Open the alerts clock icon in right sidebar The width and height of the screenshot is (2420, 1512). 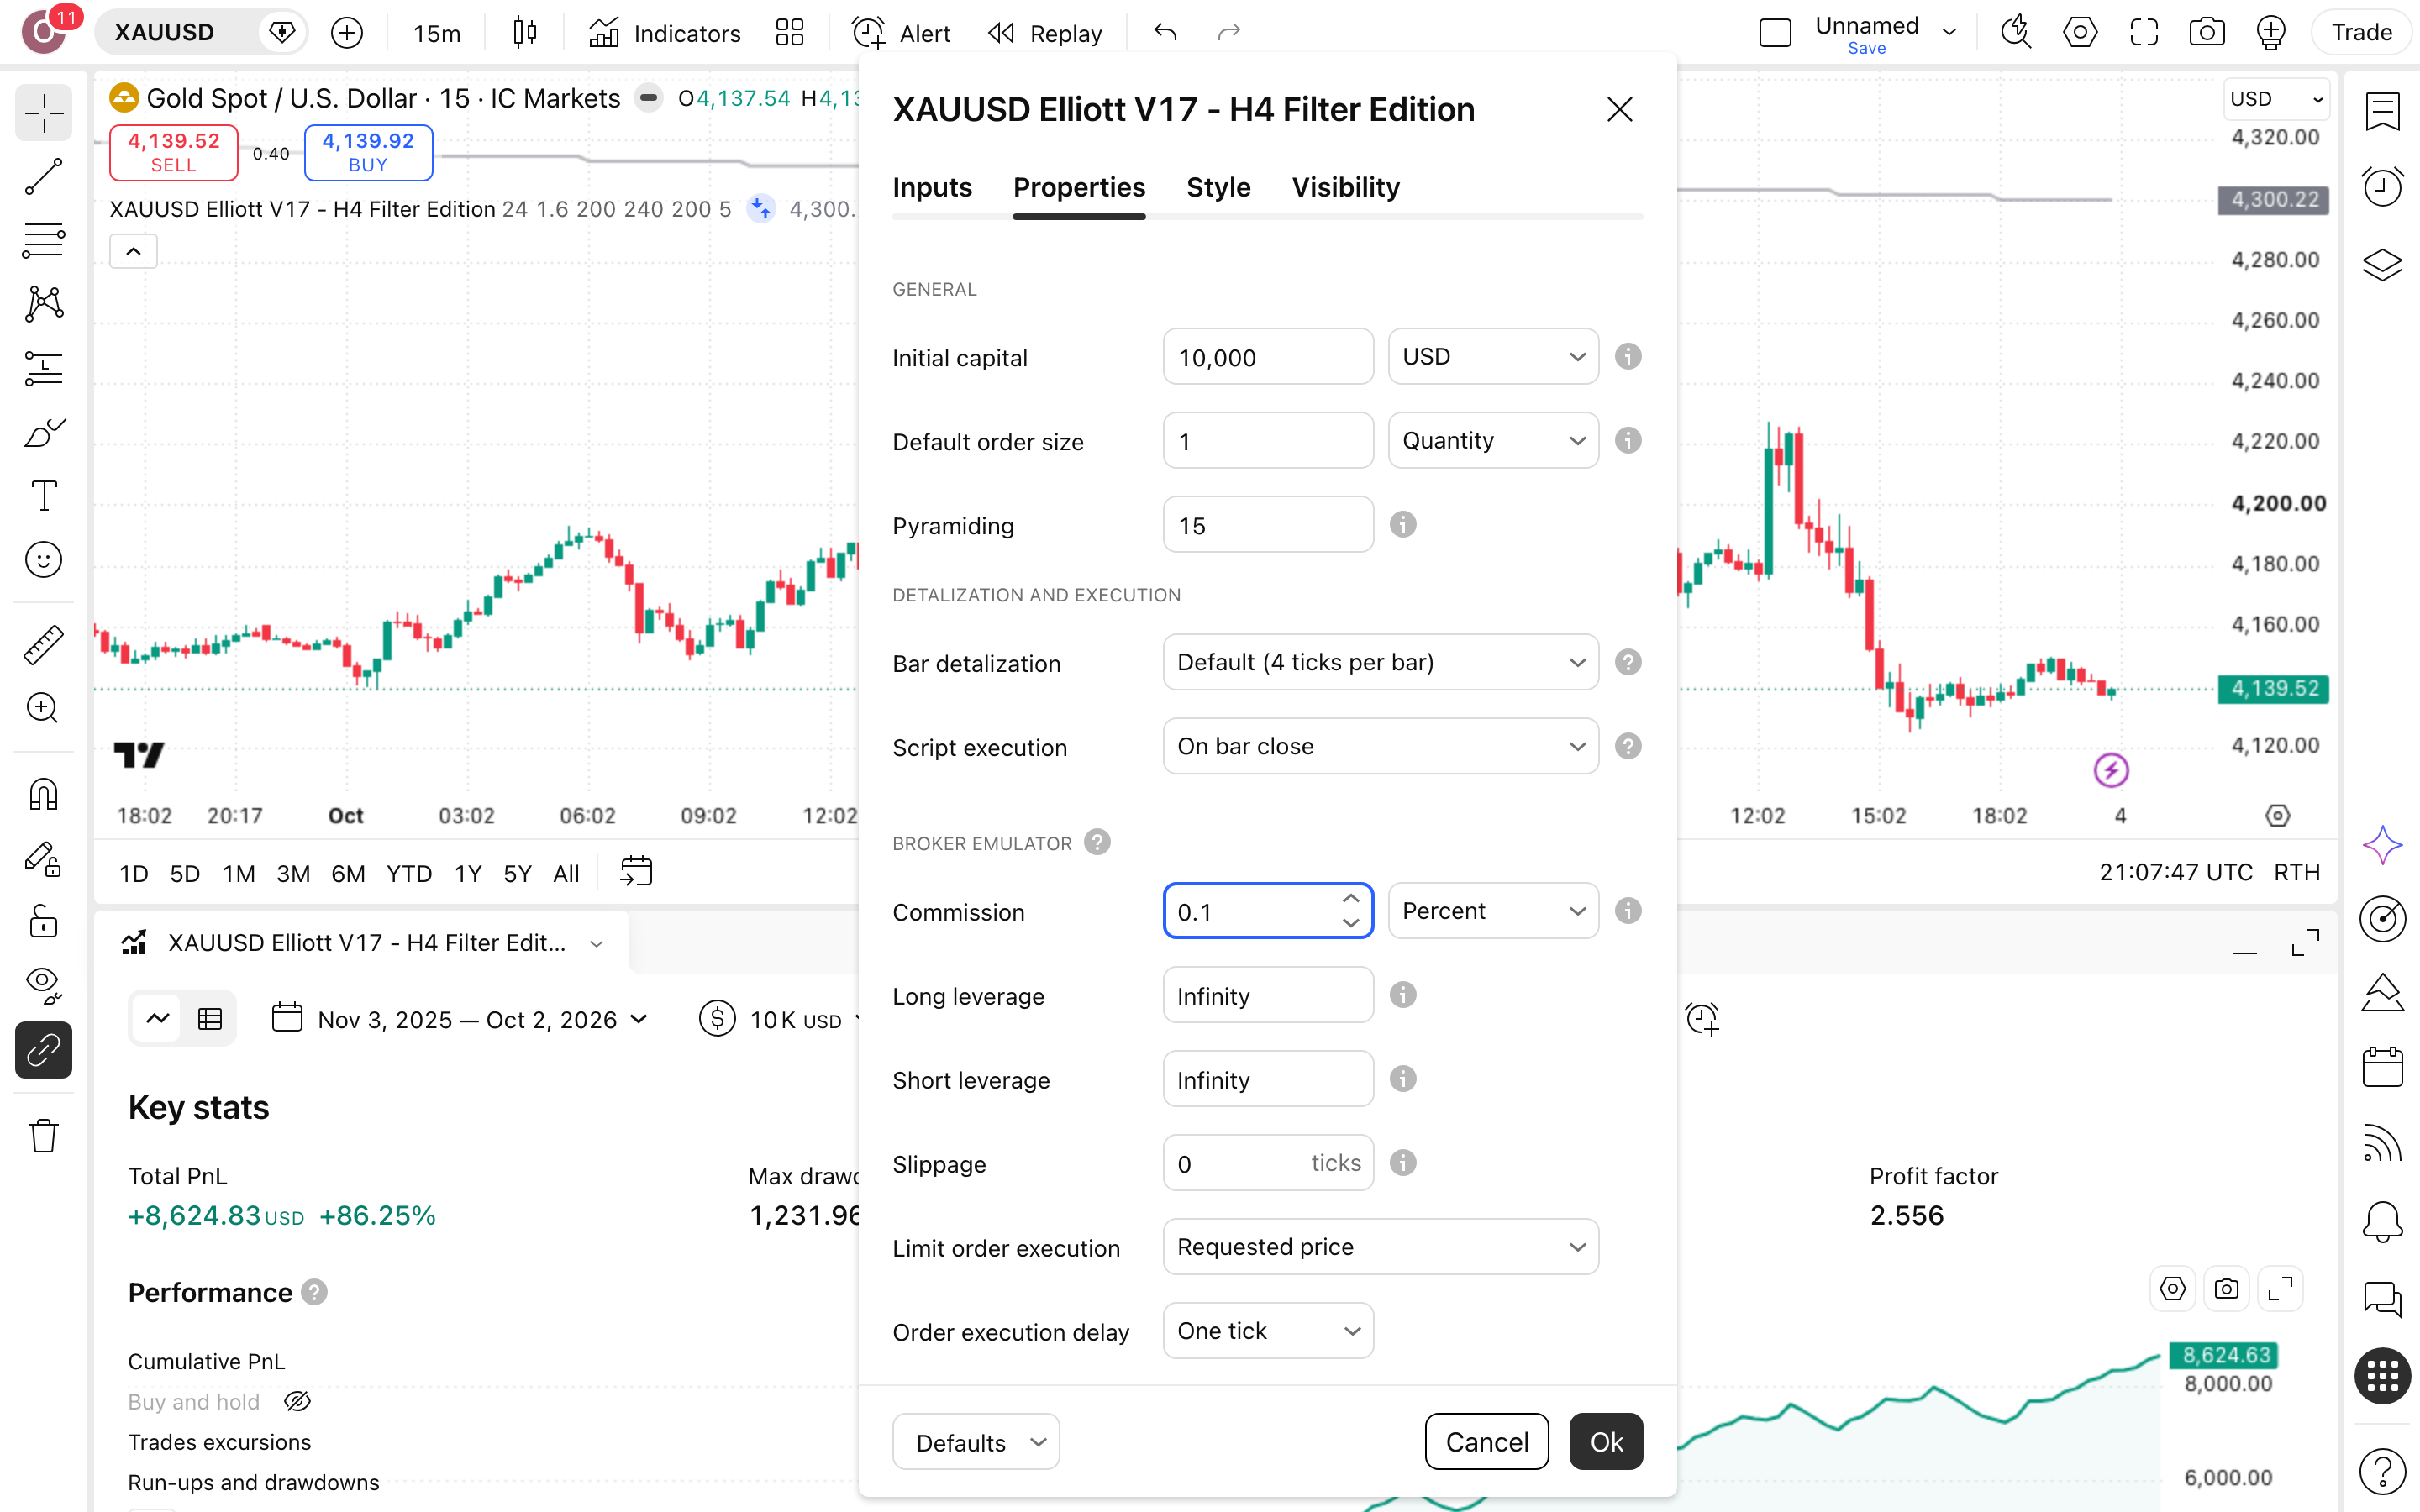[x=2382, y=186]
